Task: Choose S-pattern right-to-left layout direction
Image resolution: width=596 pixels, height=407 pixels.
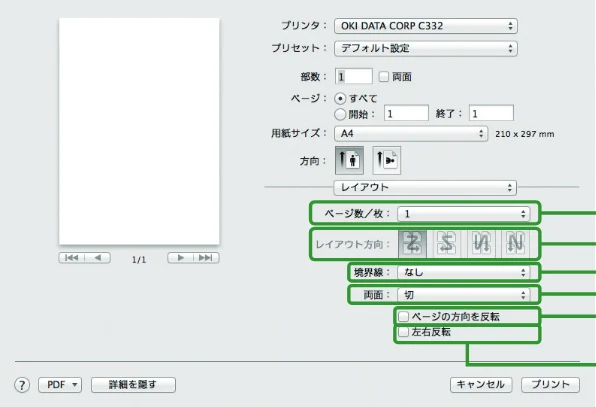Action: point(447,243)
